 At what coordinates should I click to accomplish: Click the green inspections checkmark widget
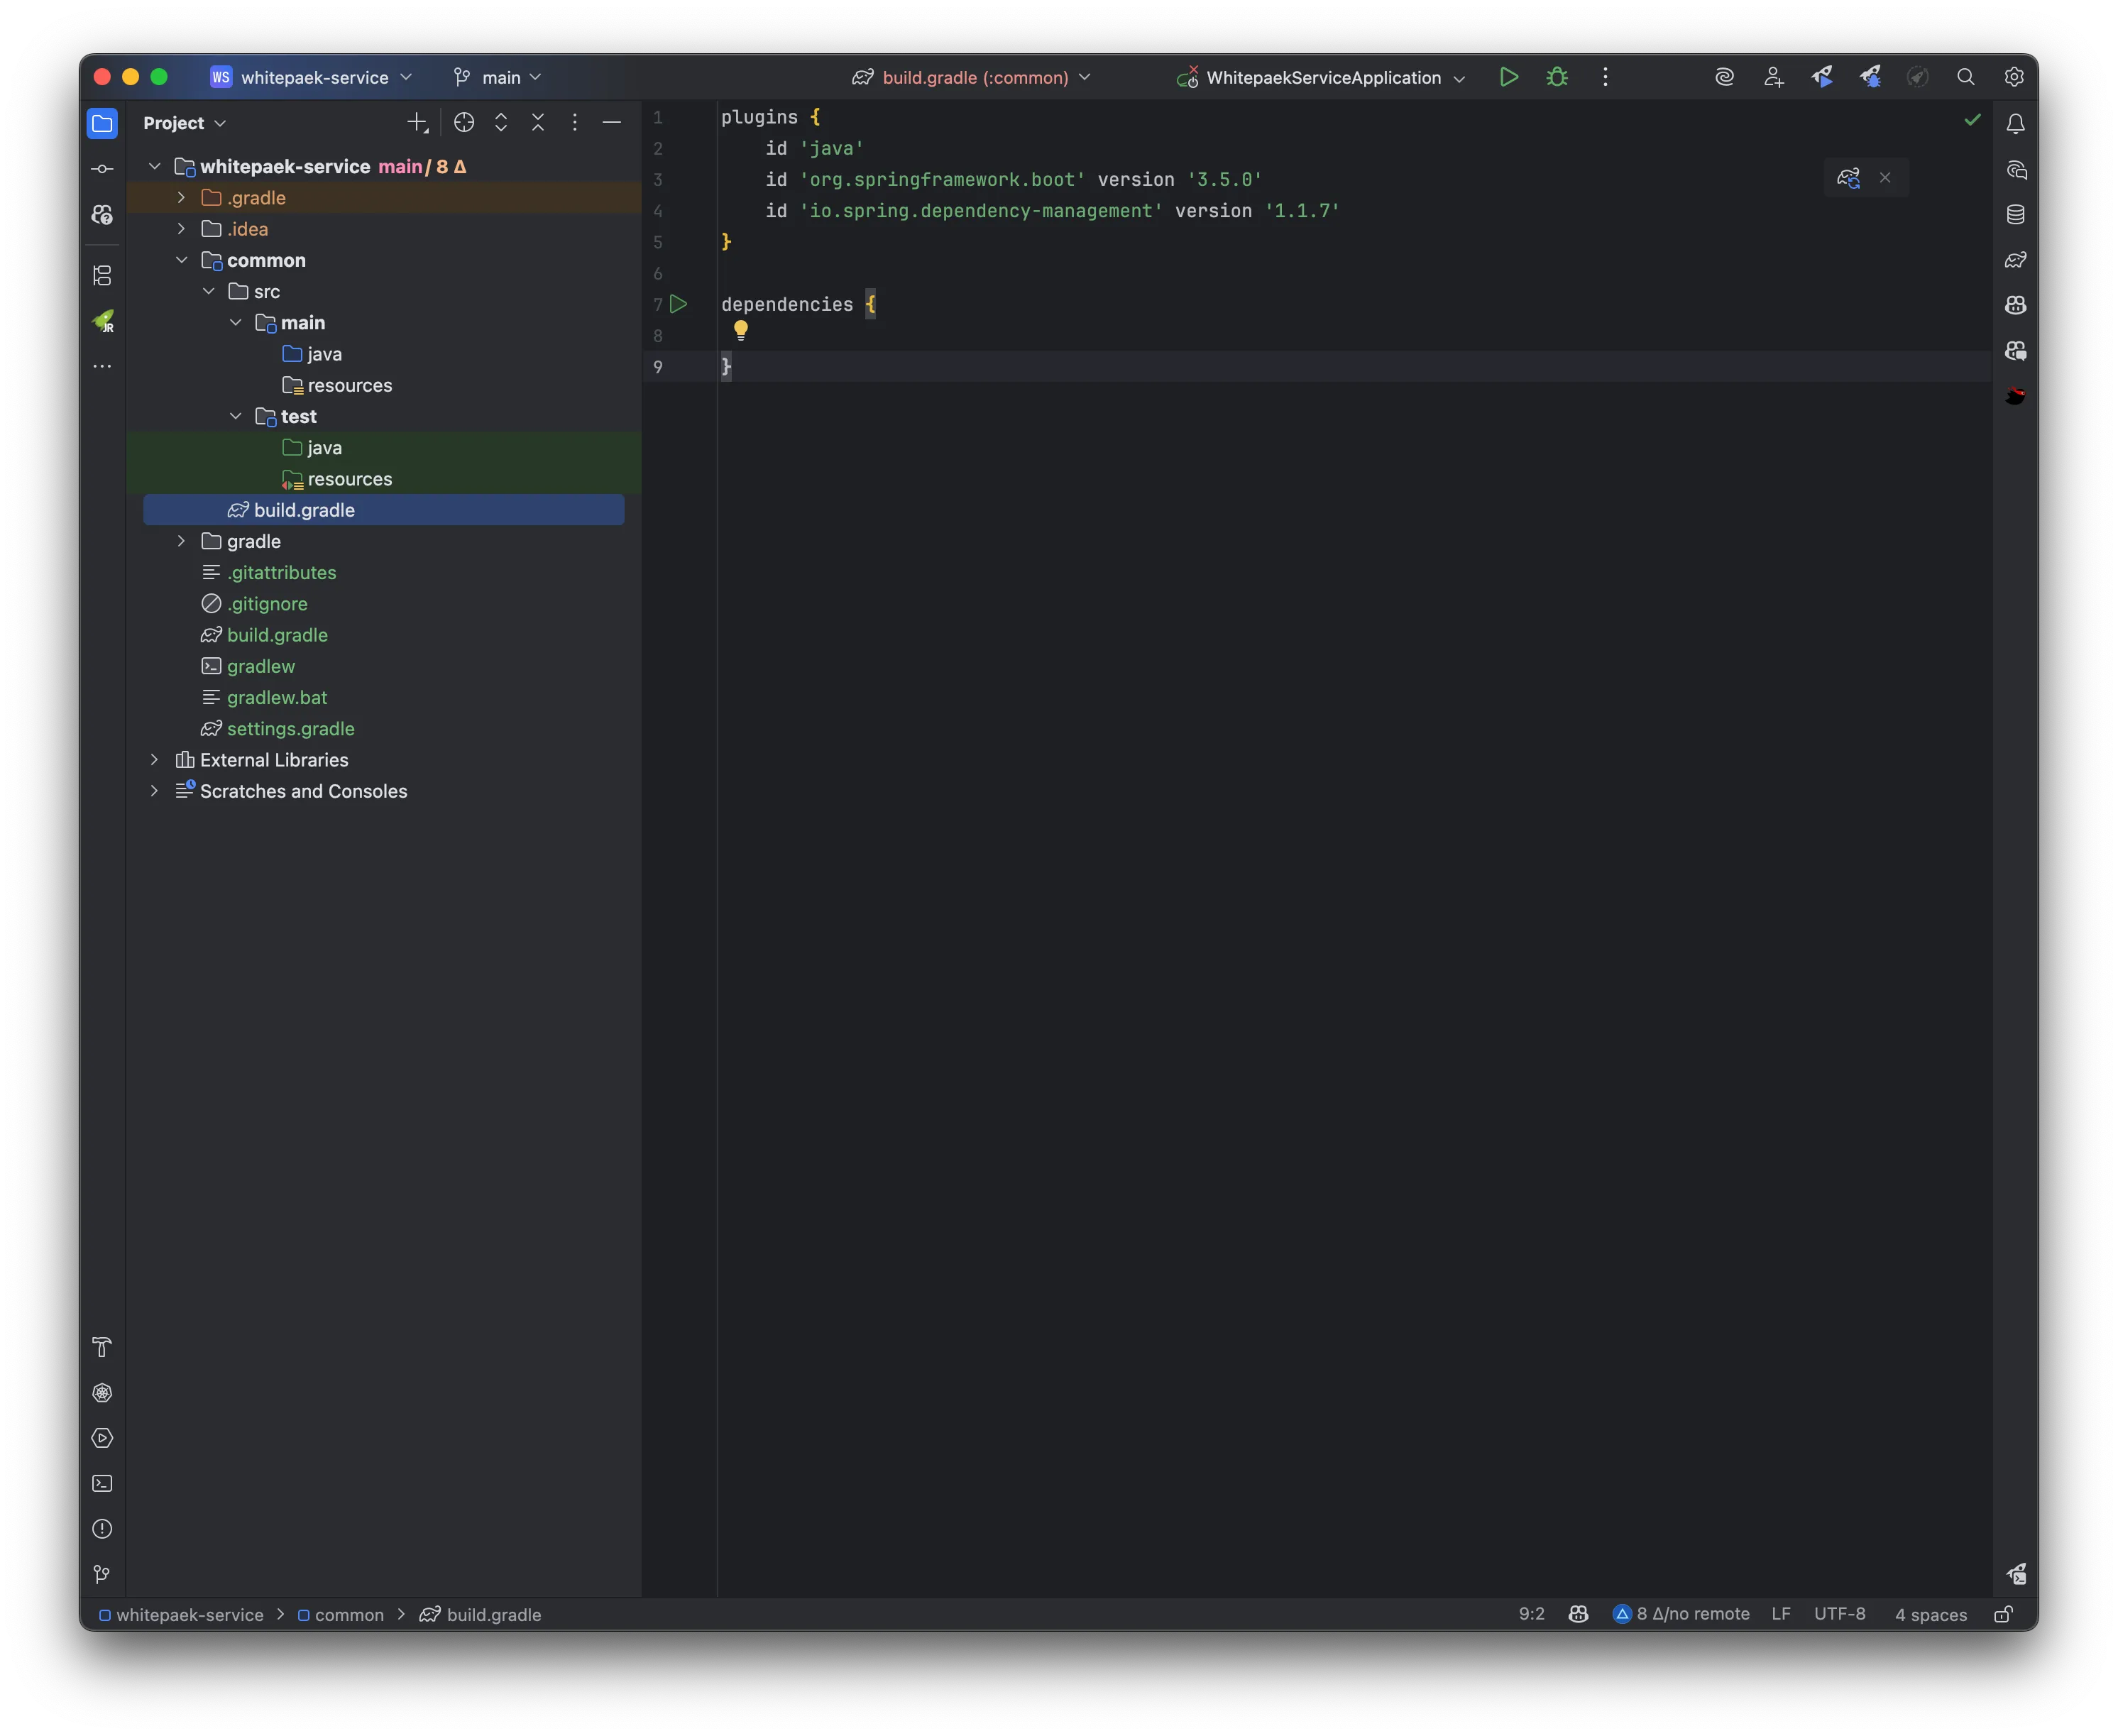tap(1972, 120)
